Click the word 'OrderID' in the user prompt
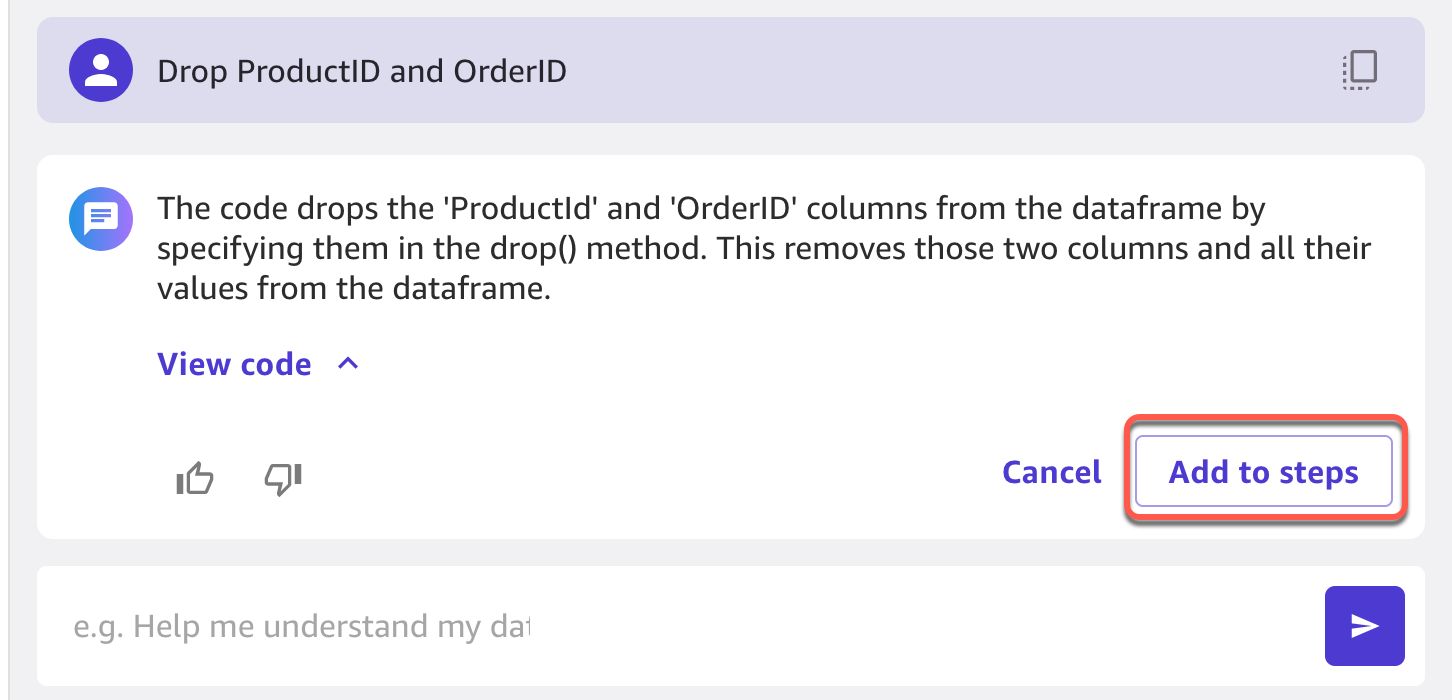 [x=510, y=71]
